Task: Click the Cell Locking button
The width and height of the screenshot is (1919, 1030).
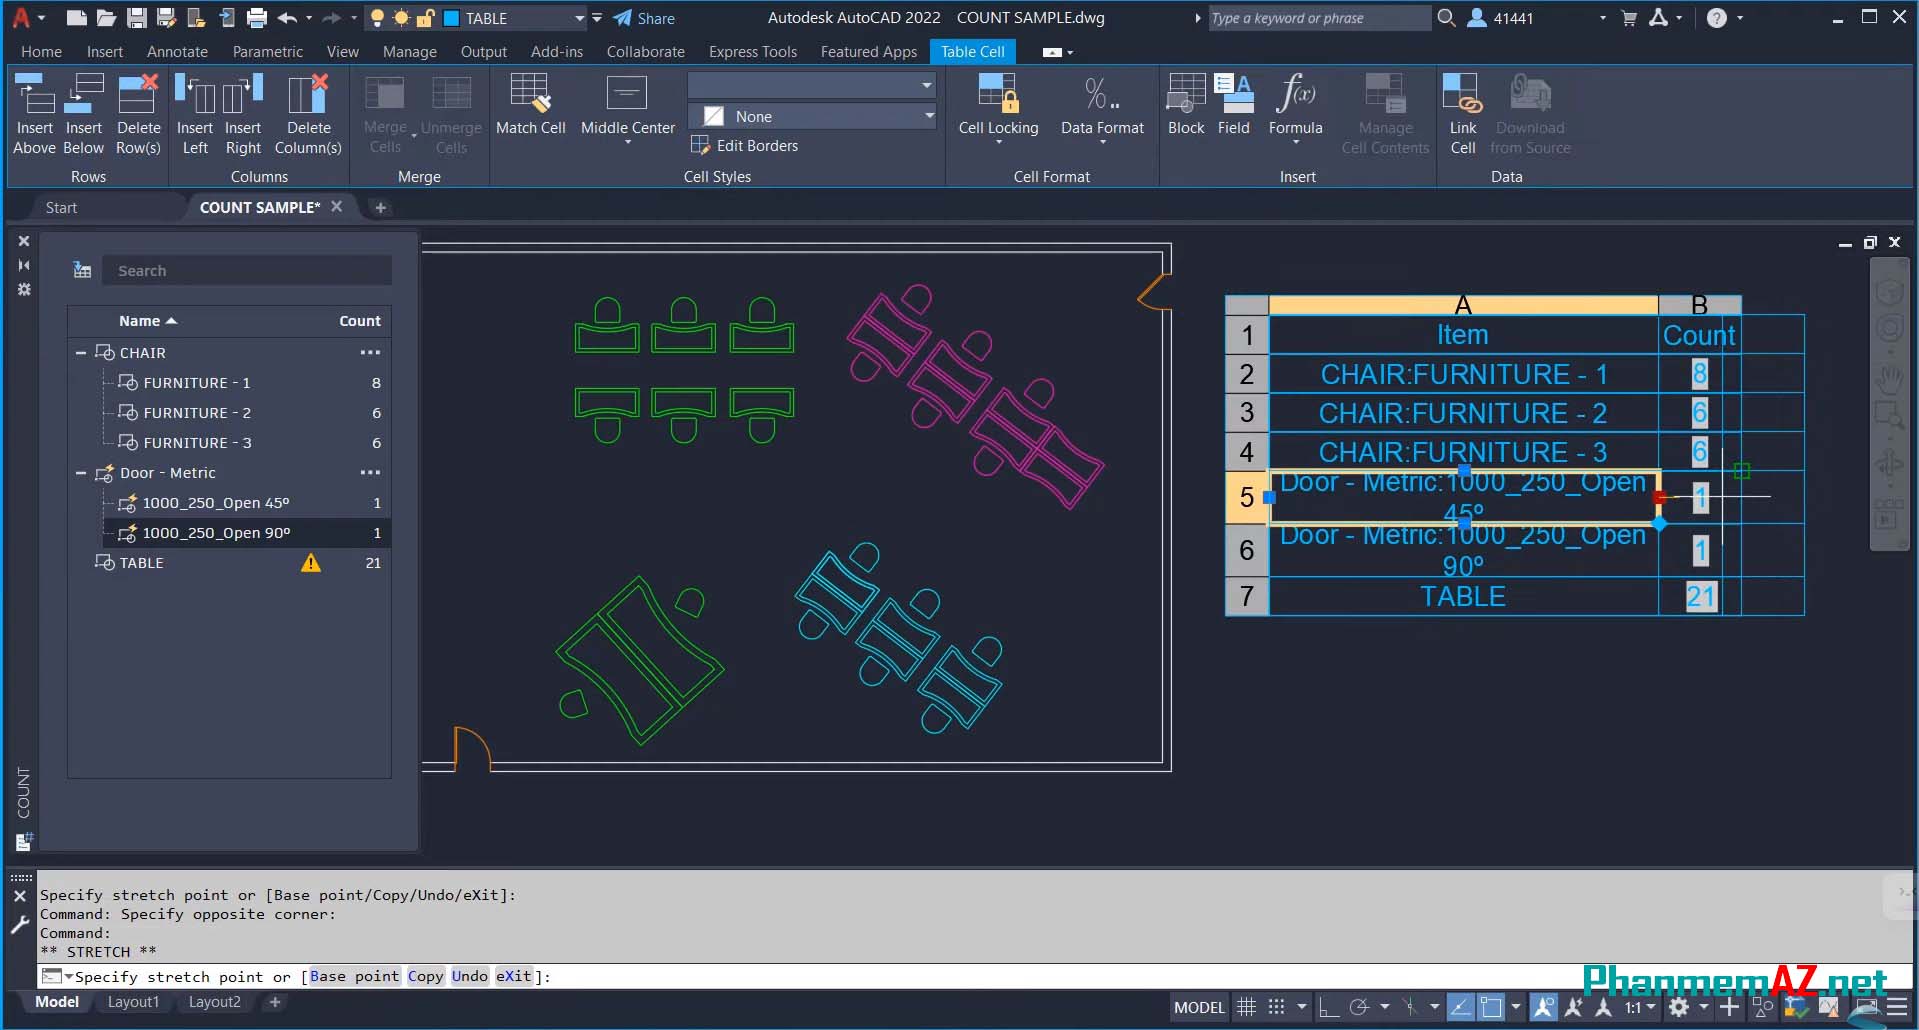Action: (997, 105)
